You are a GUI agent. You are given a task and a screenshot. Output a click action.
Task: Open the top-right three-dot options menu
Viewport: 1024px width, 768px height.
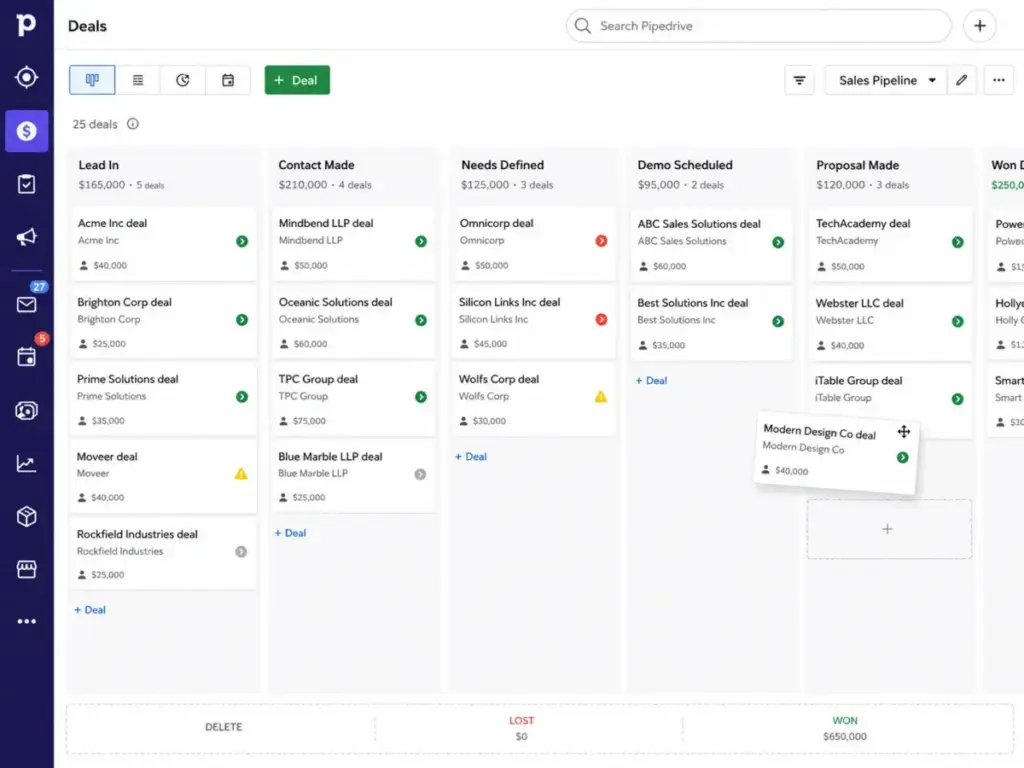point(999,80)
